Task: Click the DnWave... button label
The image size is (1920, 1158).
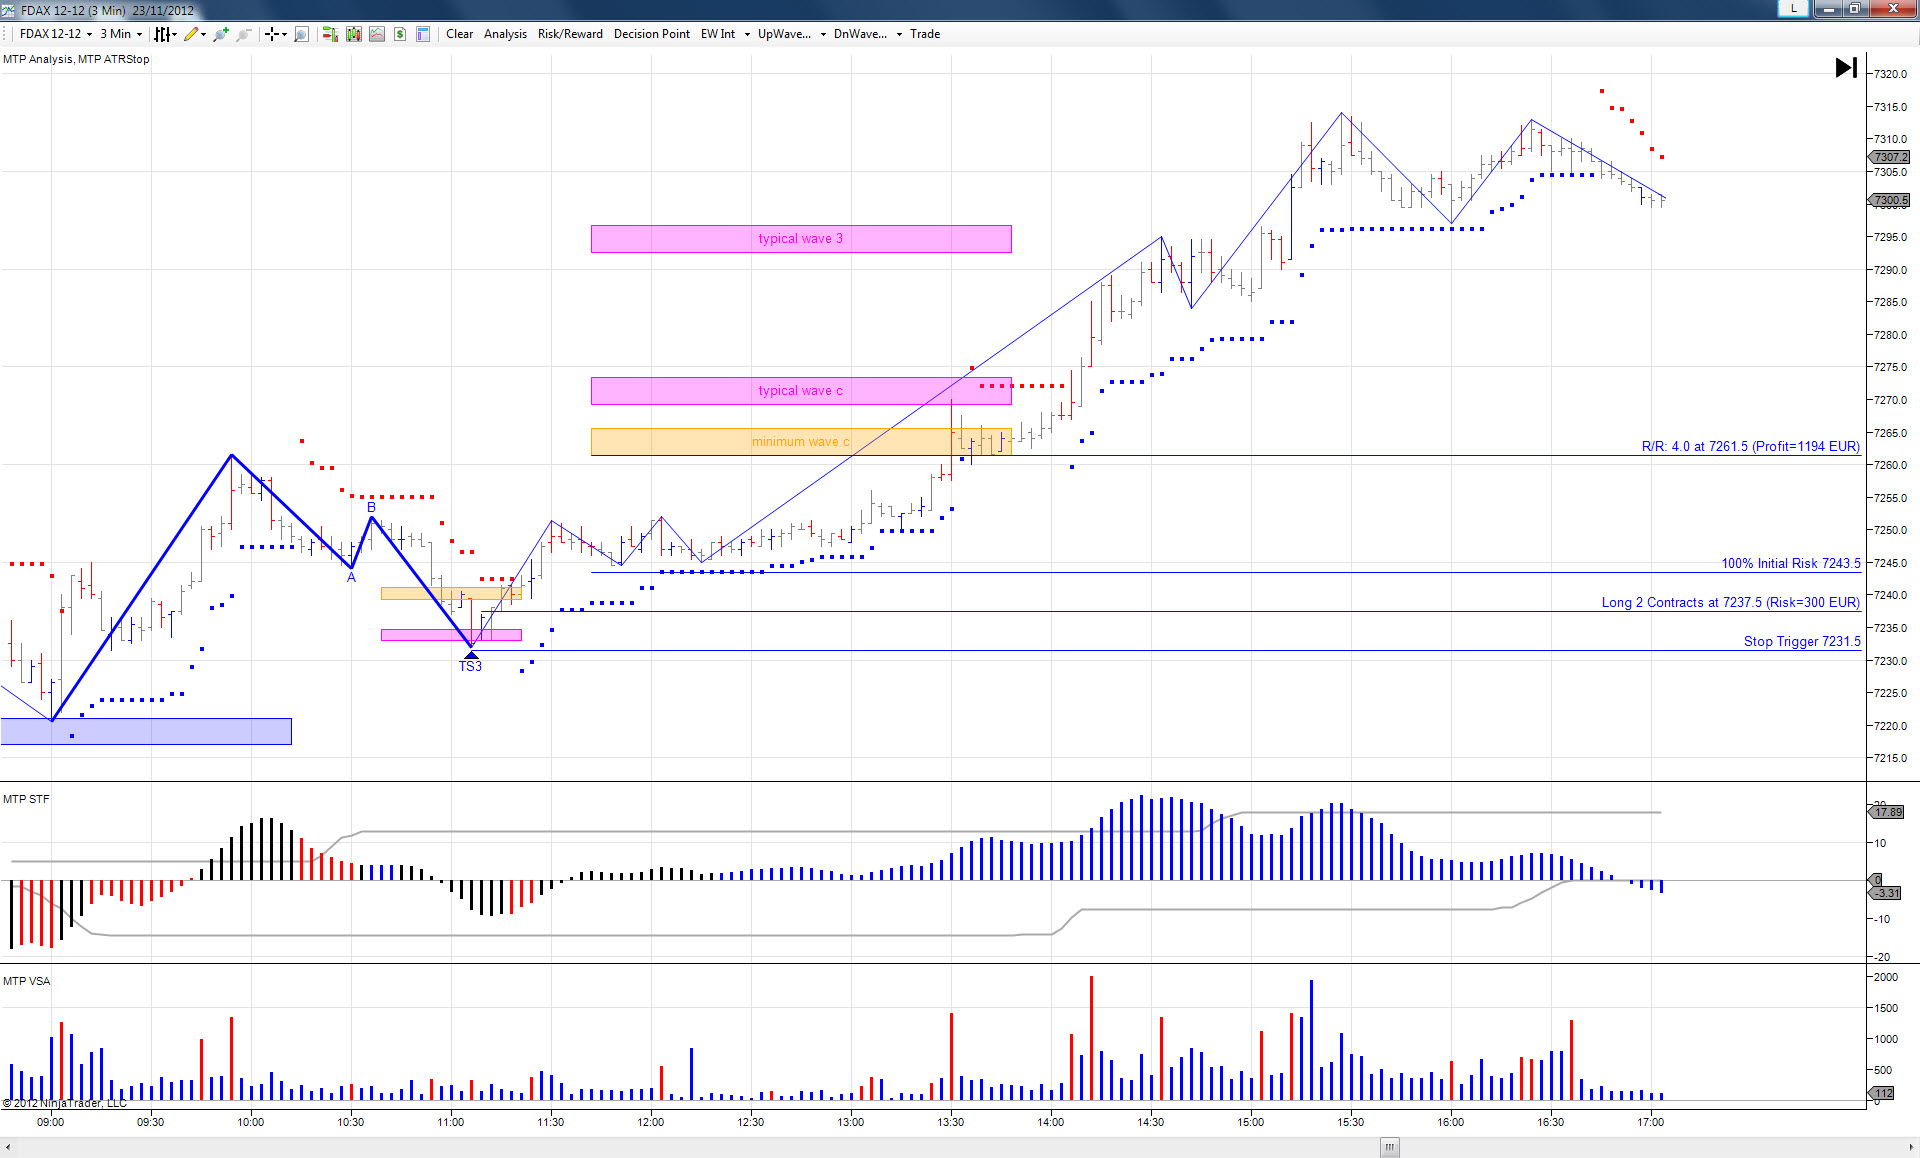Action: click(x=861, y=34)
